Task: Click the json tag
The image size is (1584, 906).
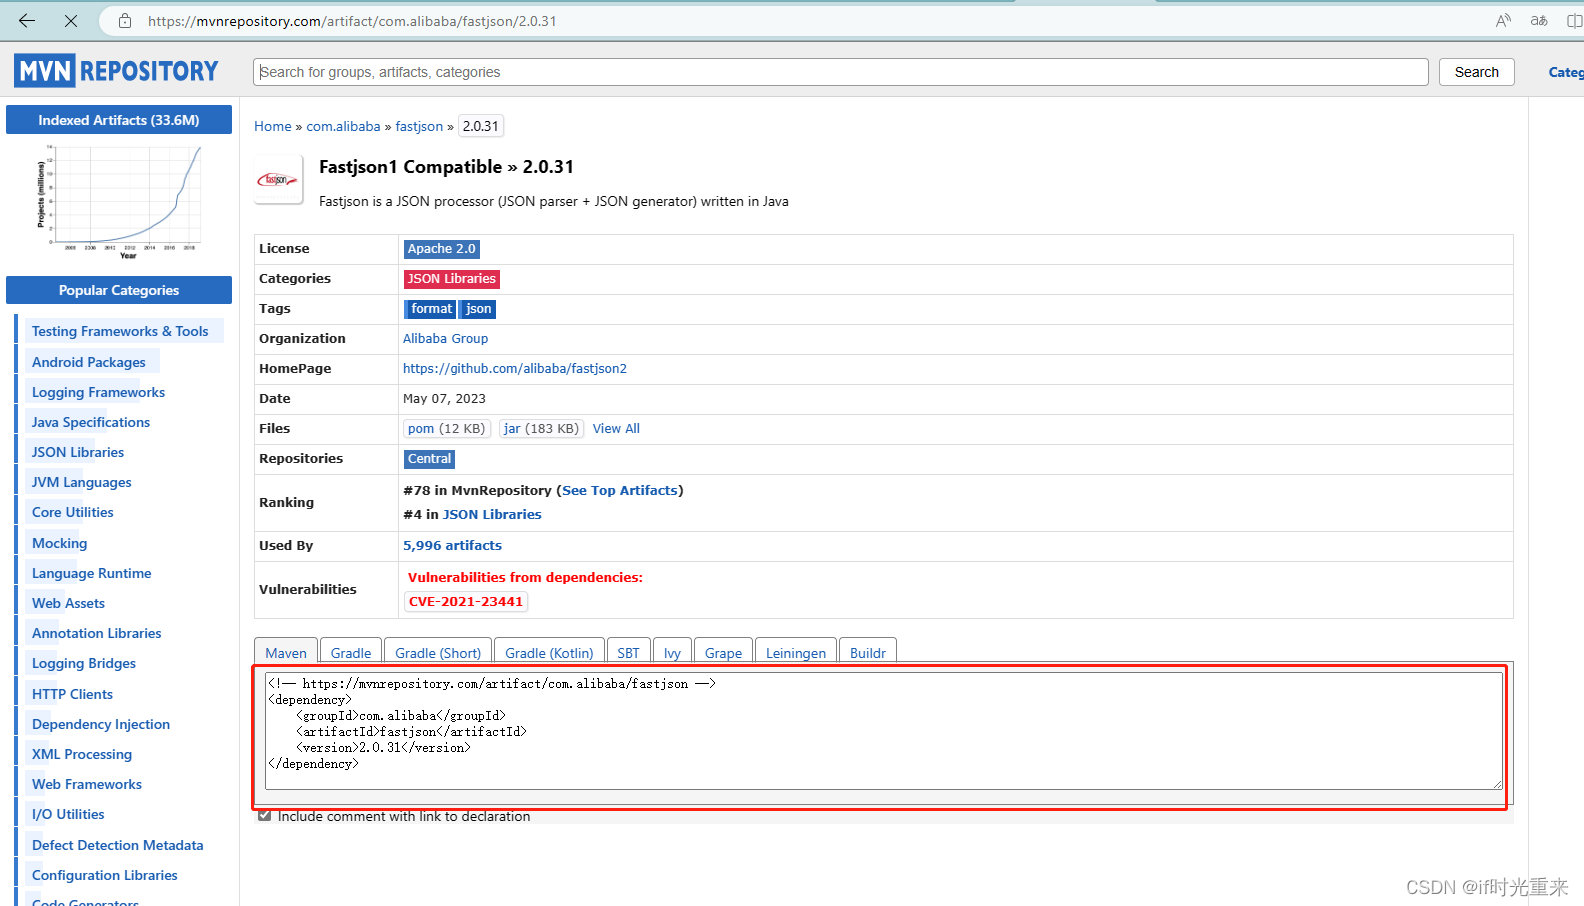Action: pos(479,309)
